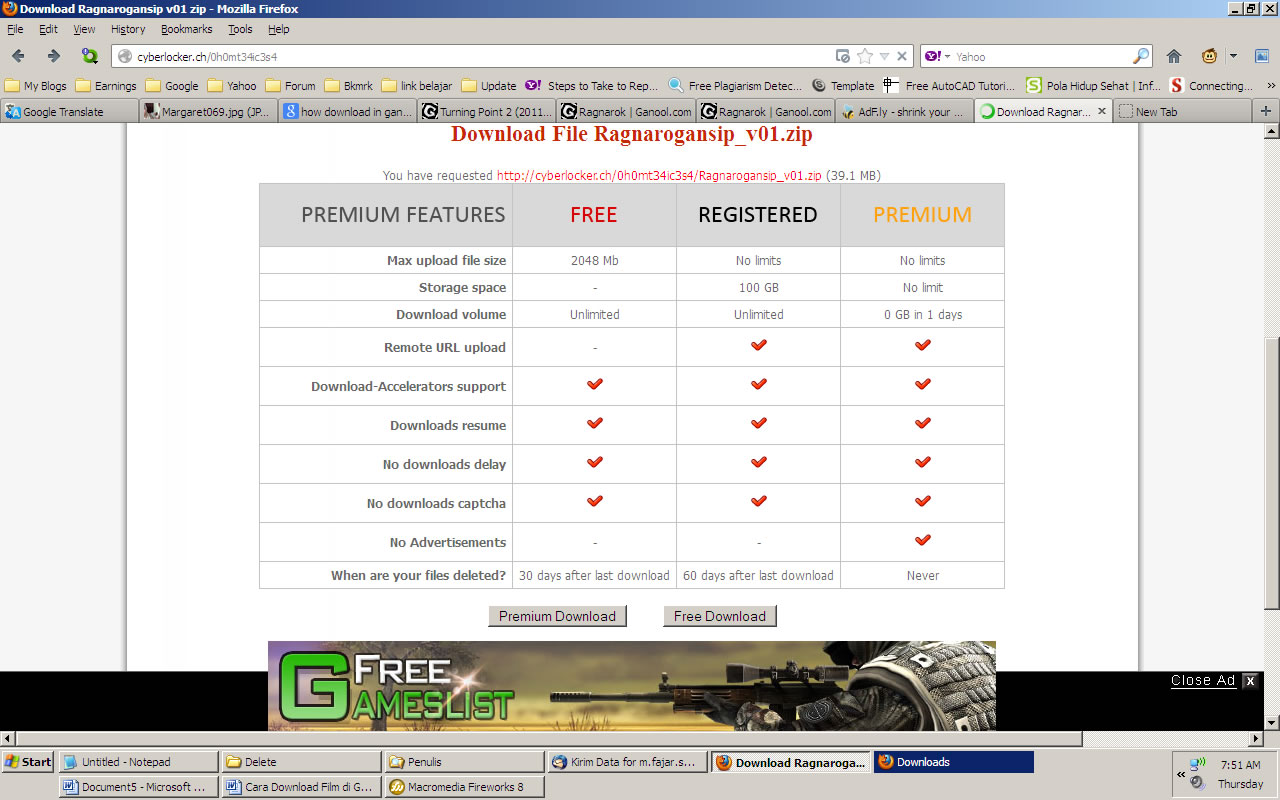Open the Update bookmark folder
The width and height of the screenshot is (1280, 800).
(489, 86)
